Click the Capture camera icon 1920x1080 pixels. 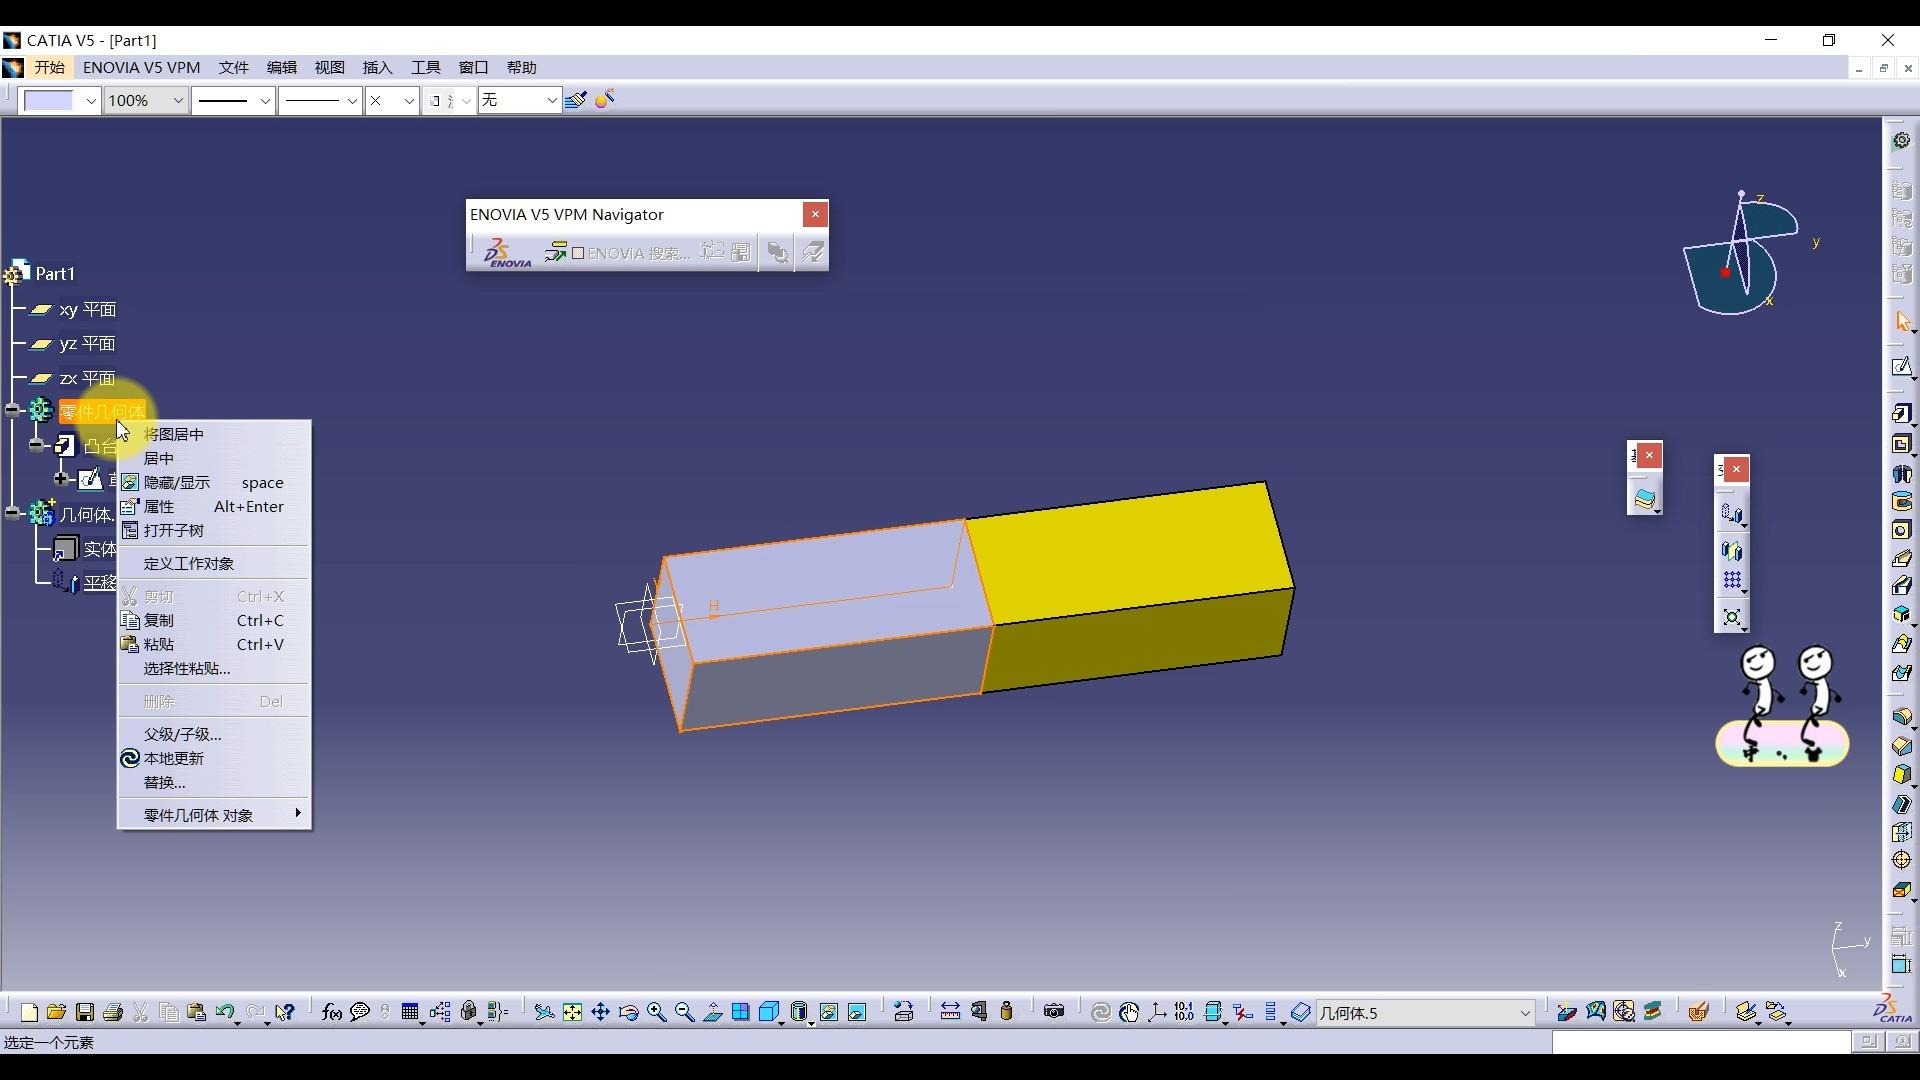click(x=1053, y=1012)
